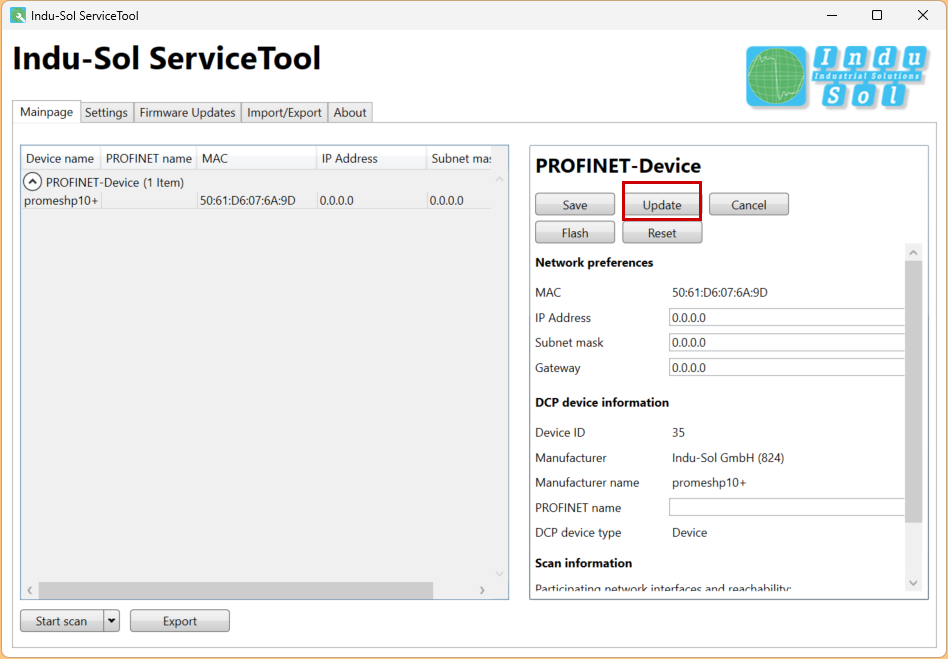The image size is (948, 659).
Task: Click the Device ID value 35
Action: (678, 432)
